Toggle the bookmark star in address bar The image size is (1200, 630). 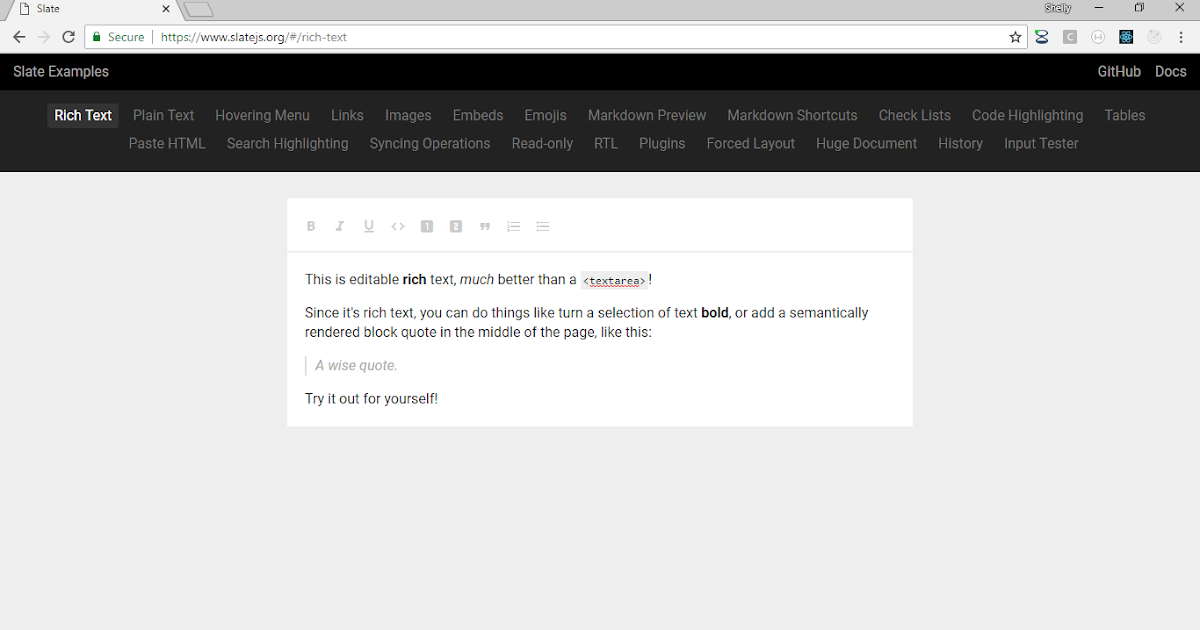(x=1015, y=36)
